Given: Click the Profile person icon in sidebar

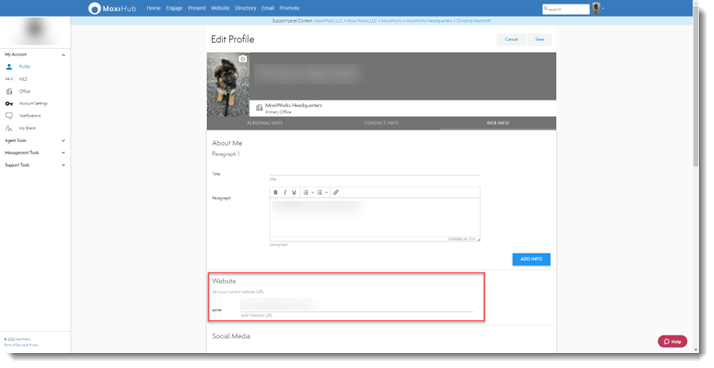Looking at the screenshot, I should tap(9, 66).
